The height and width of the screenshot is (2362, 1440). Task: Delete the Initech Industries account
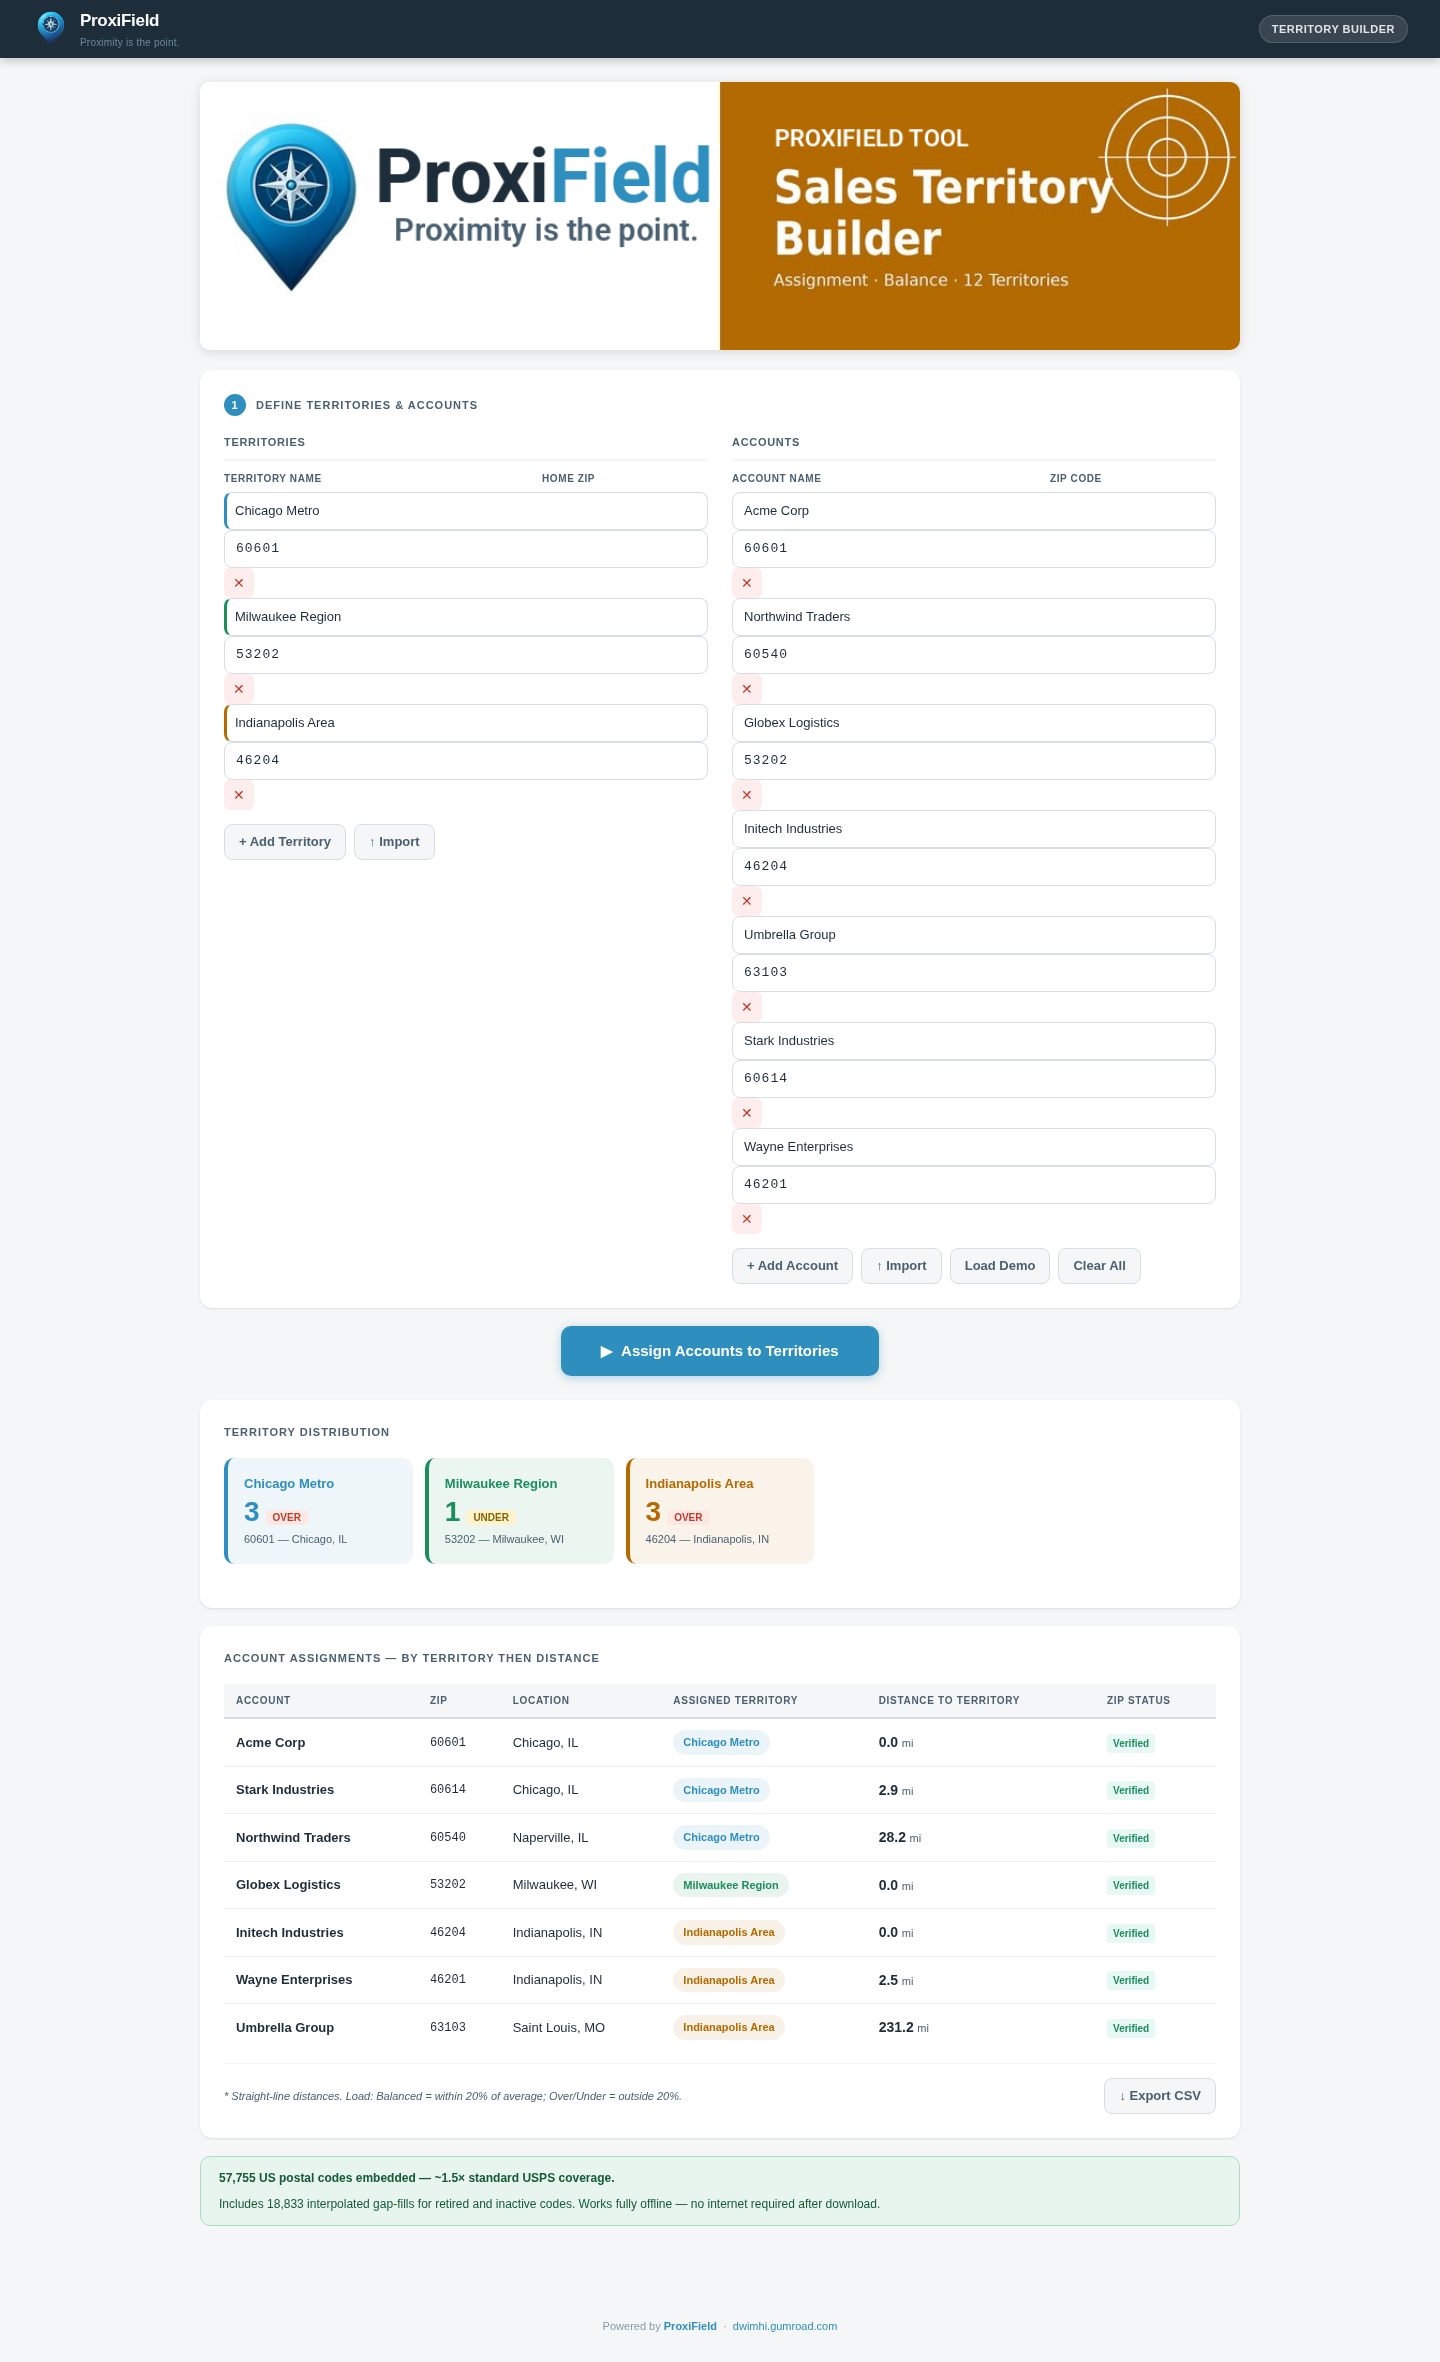pyautogui.click(x=747, y=901)
